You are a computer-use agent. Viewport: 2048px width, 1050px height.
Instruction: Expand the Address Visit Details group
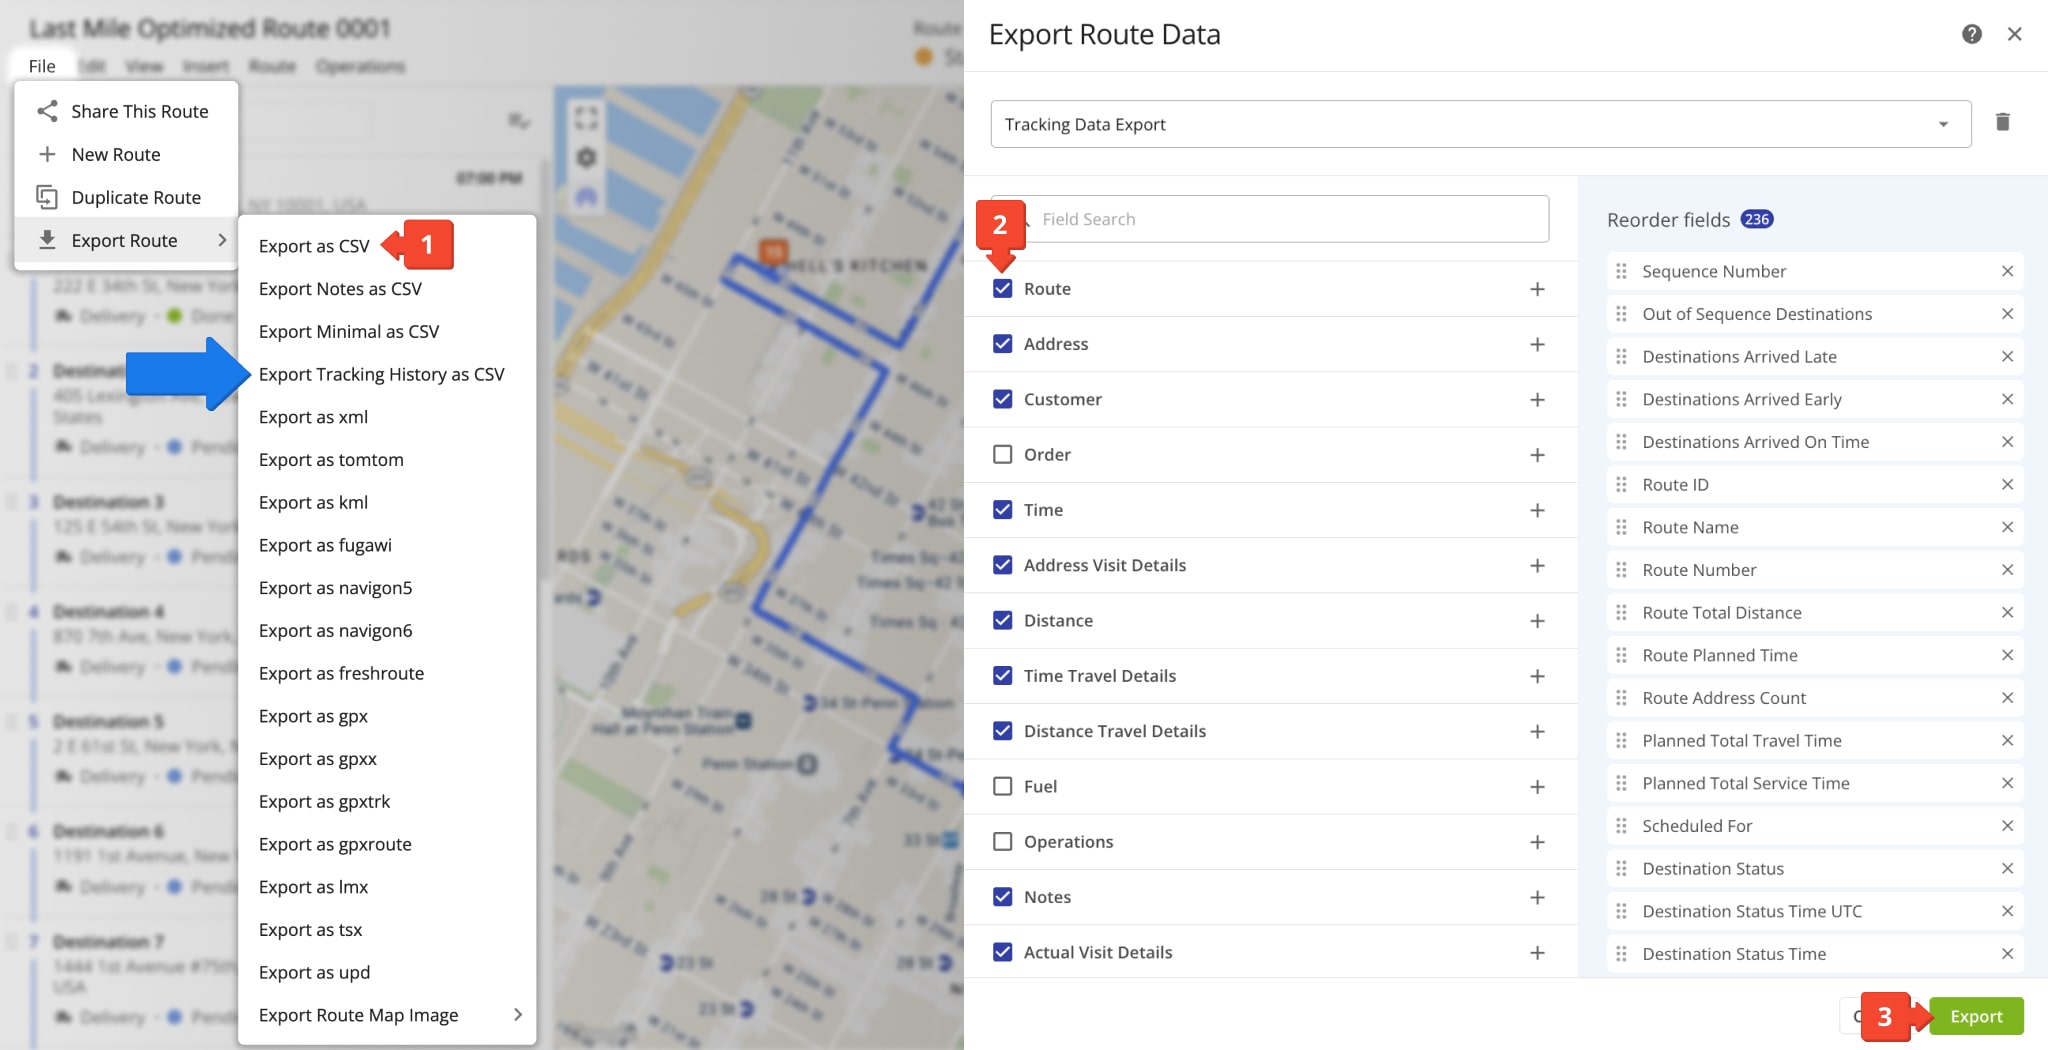(x=1537, y=566)
